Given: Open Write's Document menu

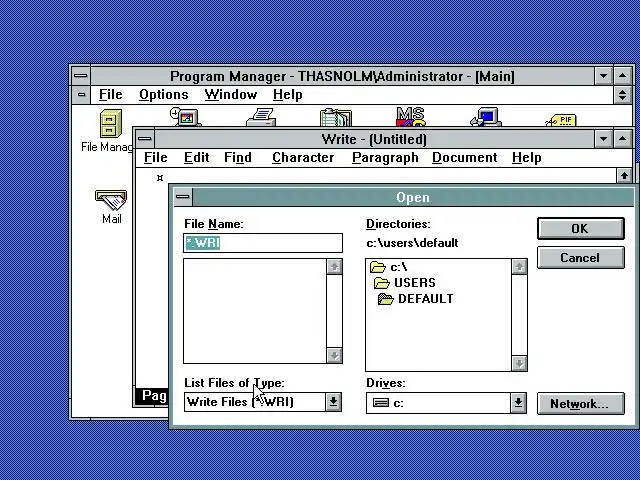Looking at the screenshot, I should pos(464,158).
